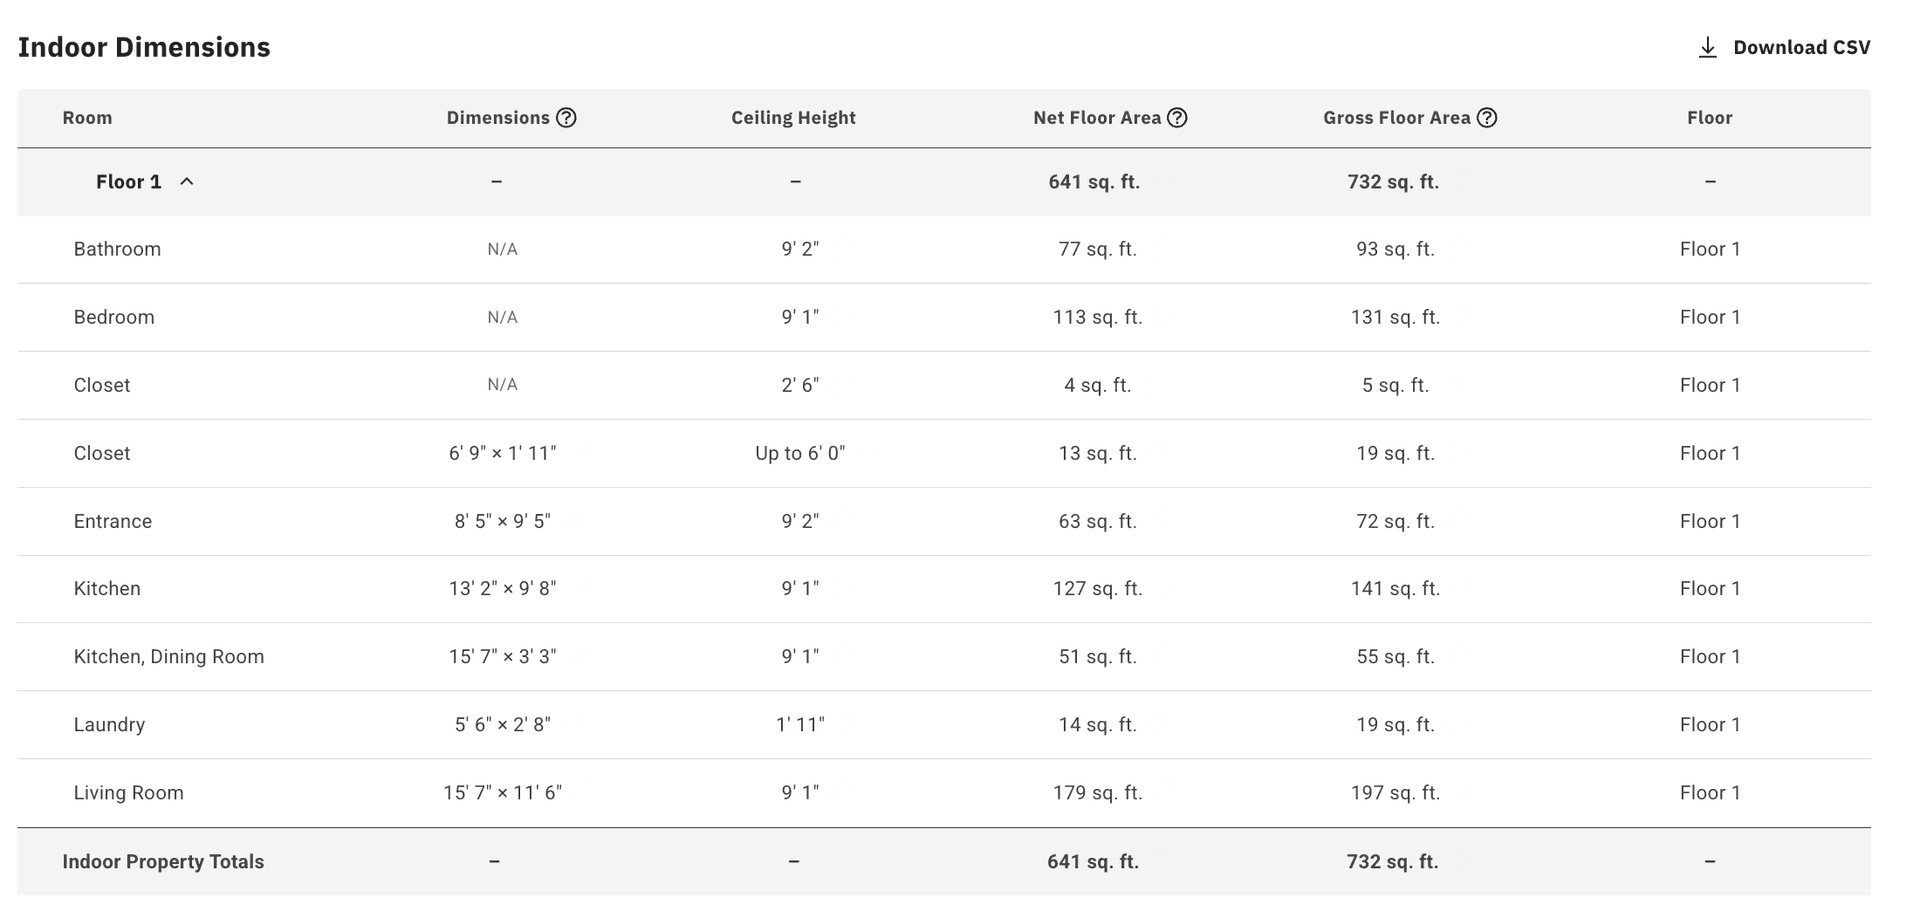This screenshot has height=911, width=1920.
Task: Select the Living Room row label
Action: 129,793
